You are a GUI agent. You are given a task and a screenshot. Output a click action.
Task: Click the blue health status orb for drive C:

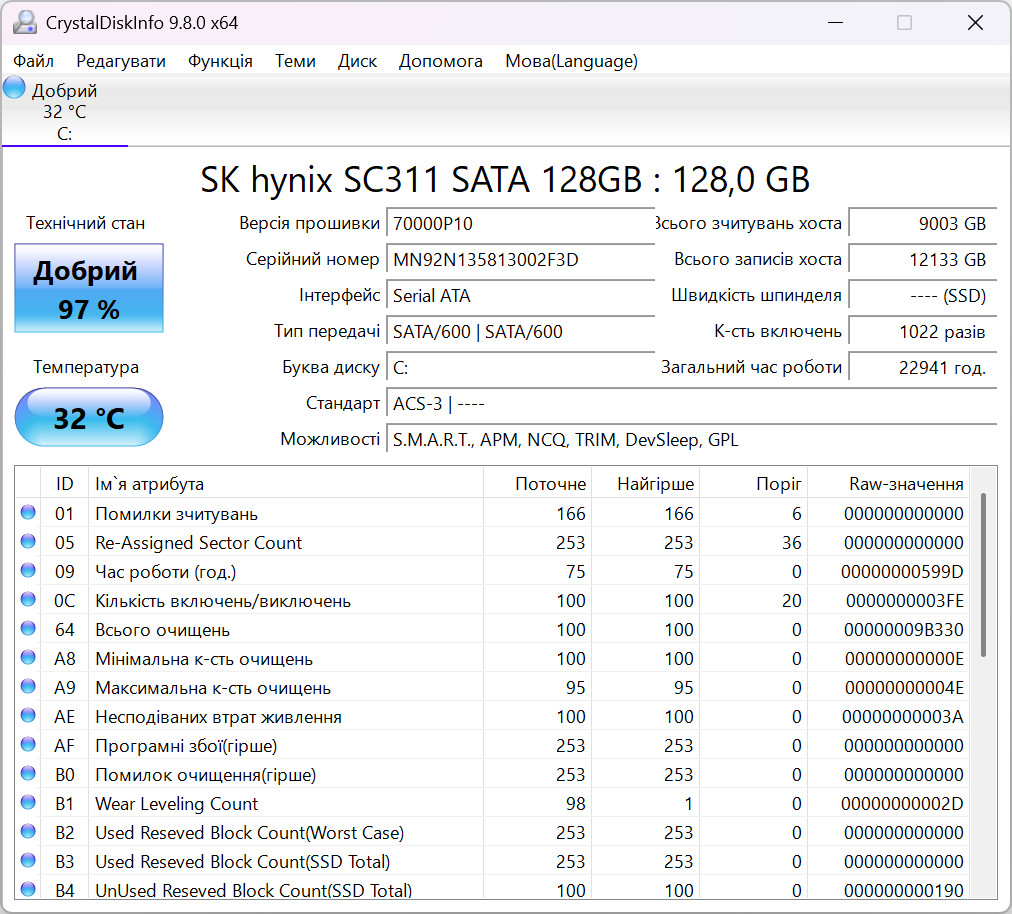(x=14, y=87)
